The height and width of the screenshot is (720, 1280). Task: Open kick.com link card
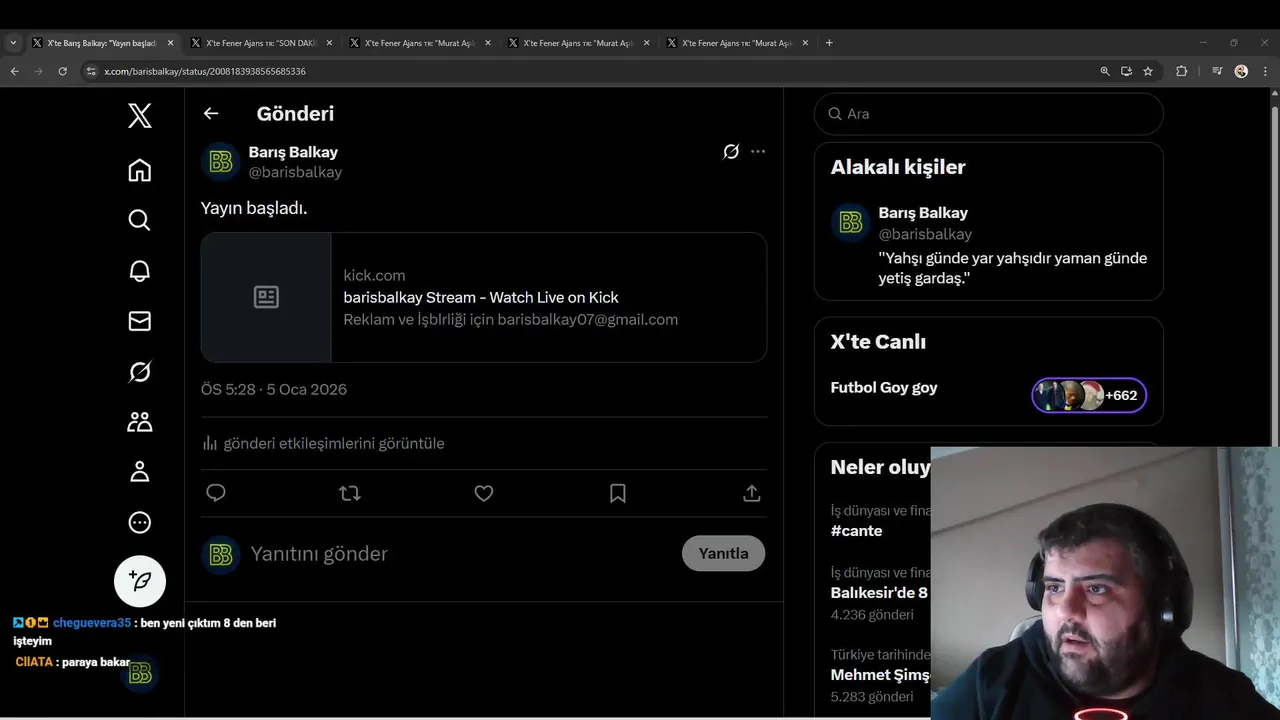coord(484,297)
